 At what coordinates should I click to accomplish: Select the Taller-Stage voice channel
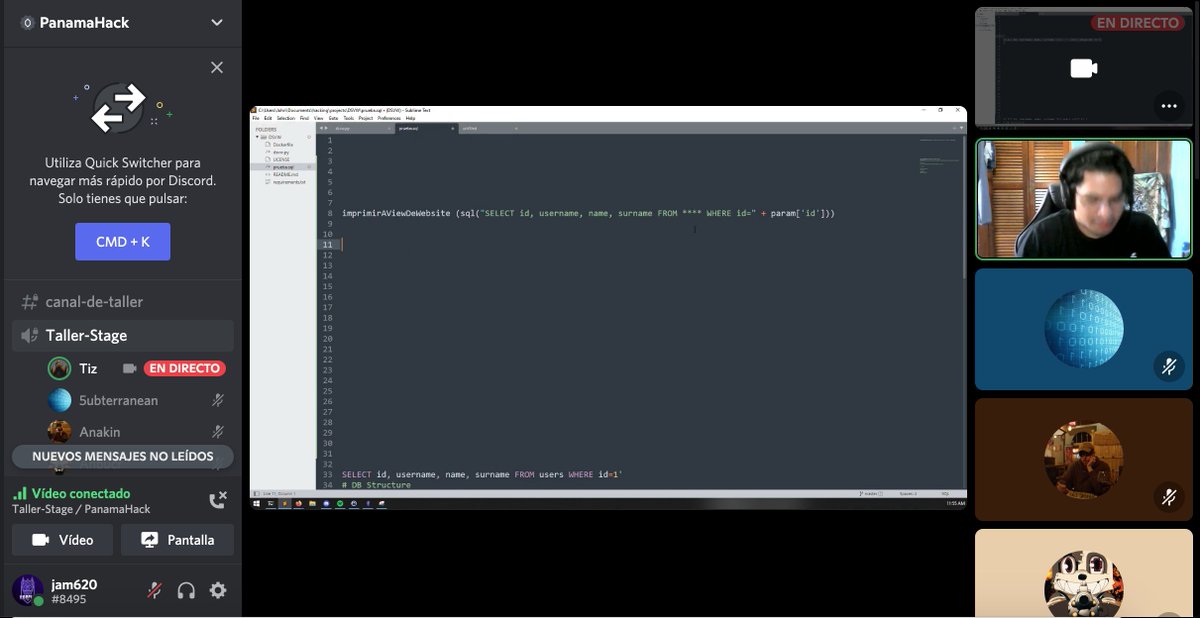(x=122, y=335)
